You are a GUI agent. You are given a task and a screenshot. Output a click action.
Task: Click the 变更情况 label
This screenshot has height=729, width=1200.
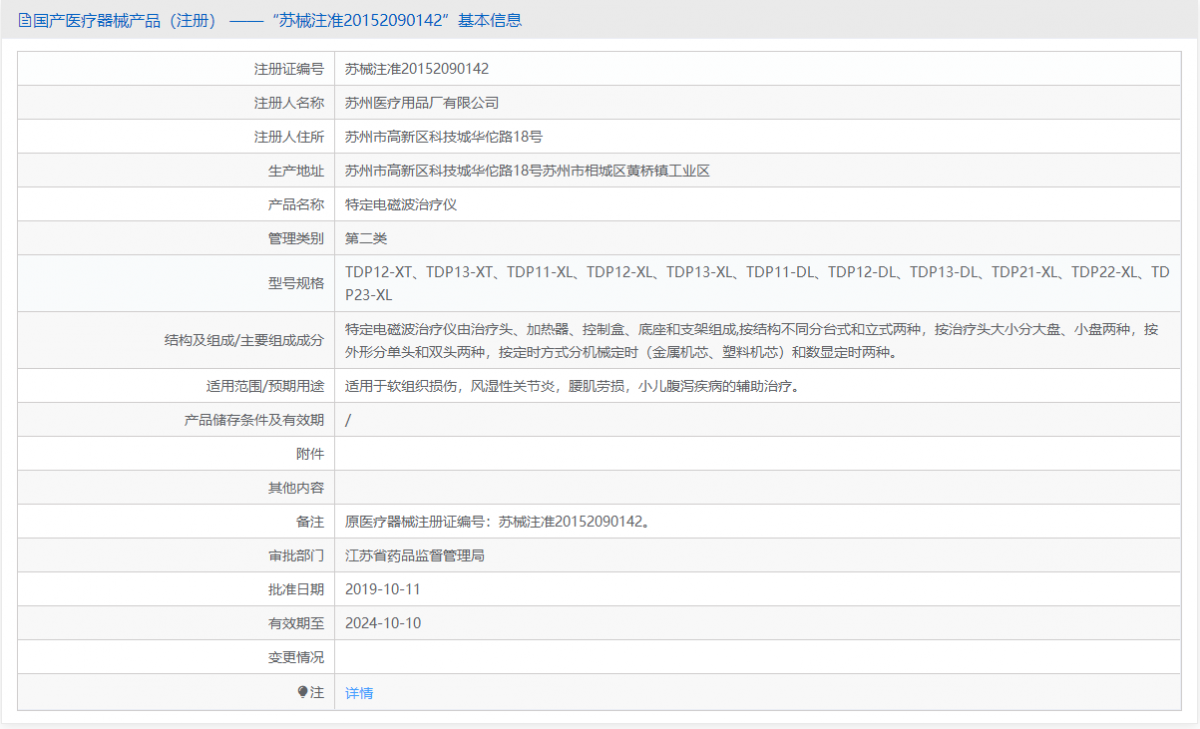point(296,658)
